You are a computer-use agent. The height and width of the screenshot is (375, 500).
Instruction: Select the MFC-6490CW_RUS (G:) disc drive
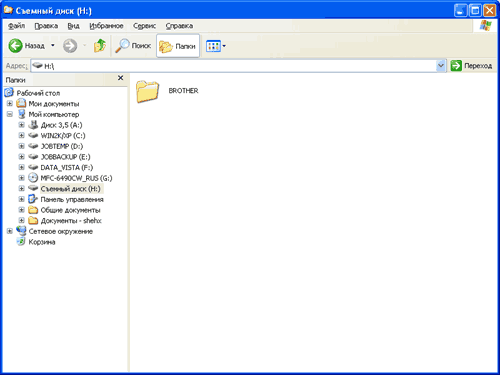click(76, 178)
